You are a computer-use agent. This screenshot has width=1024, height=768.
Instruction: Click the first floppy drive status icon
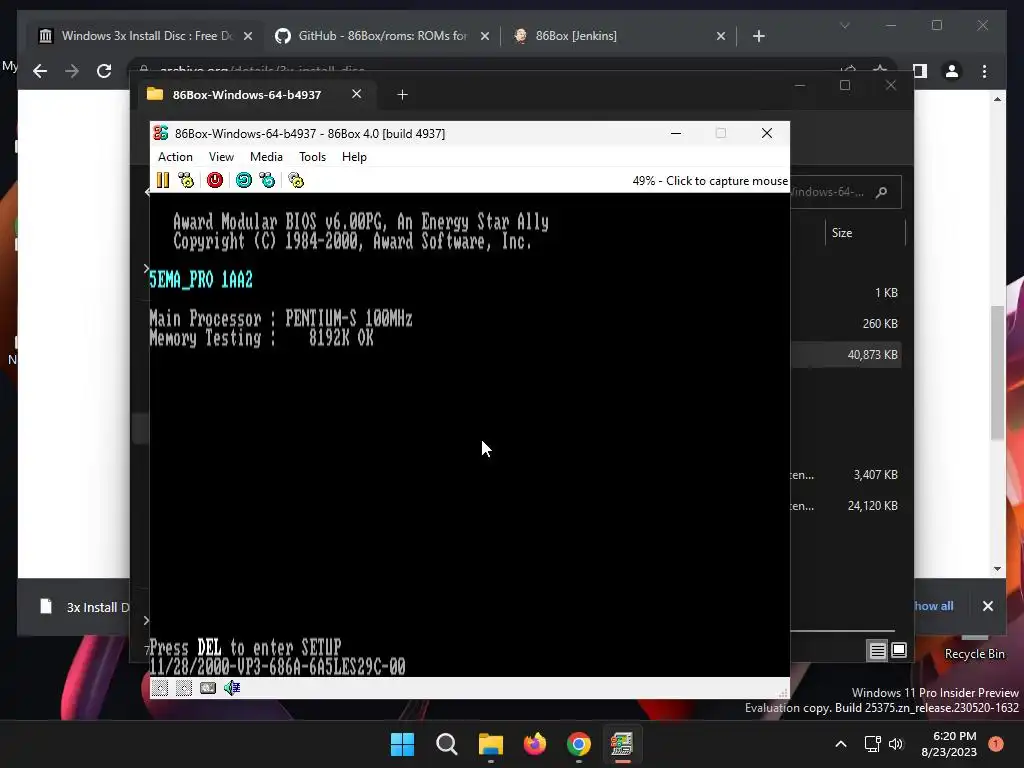[x=160, y=688]
